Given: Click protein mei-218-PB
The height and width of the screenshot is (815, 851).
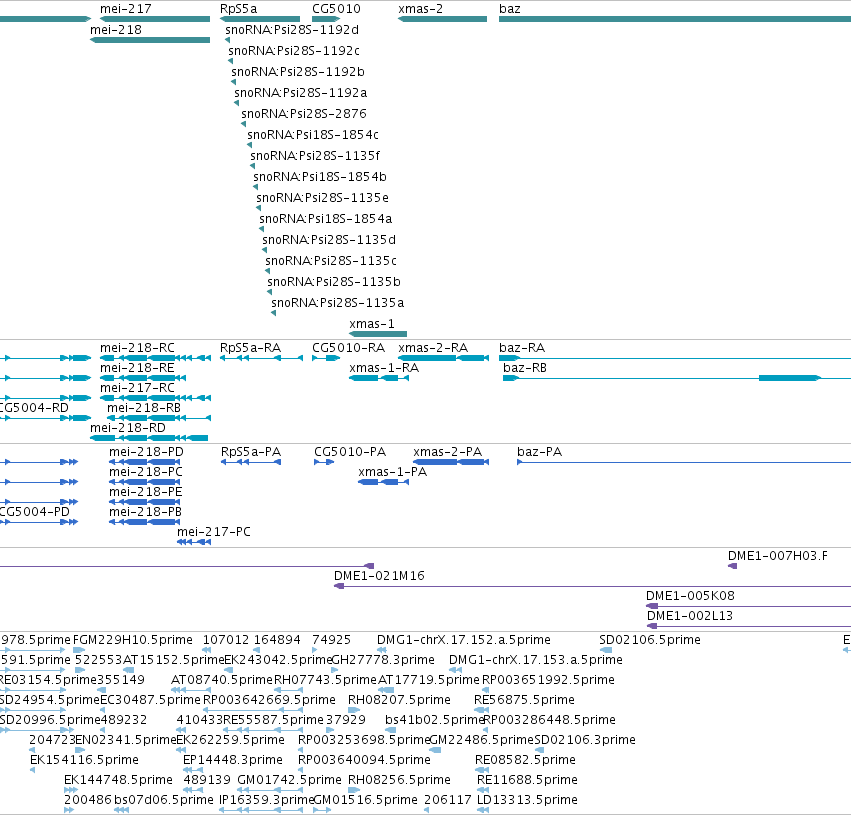Looking at the screenshot, I should pyautogui.click(x=144, y=523).
